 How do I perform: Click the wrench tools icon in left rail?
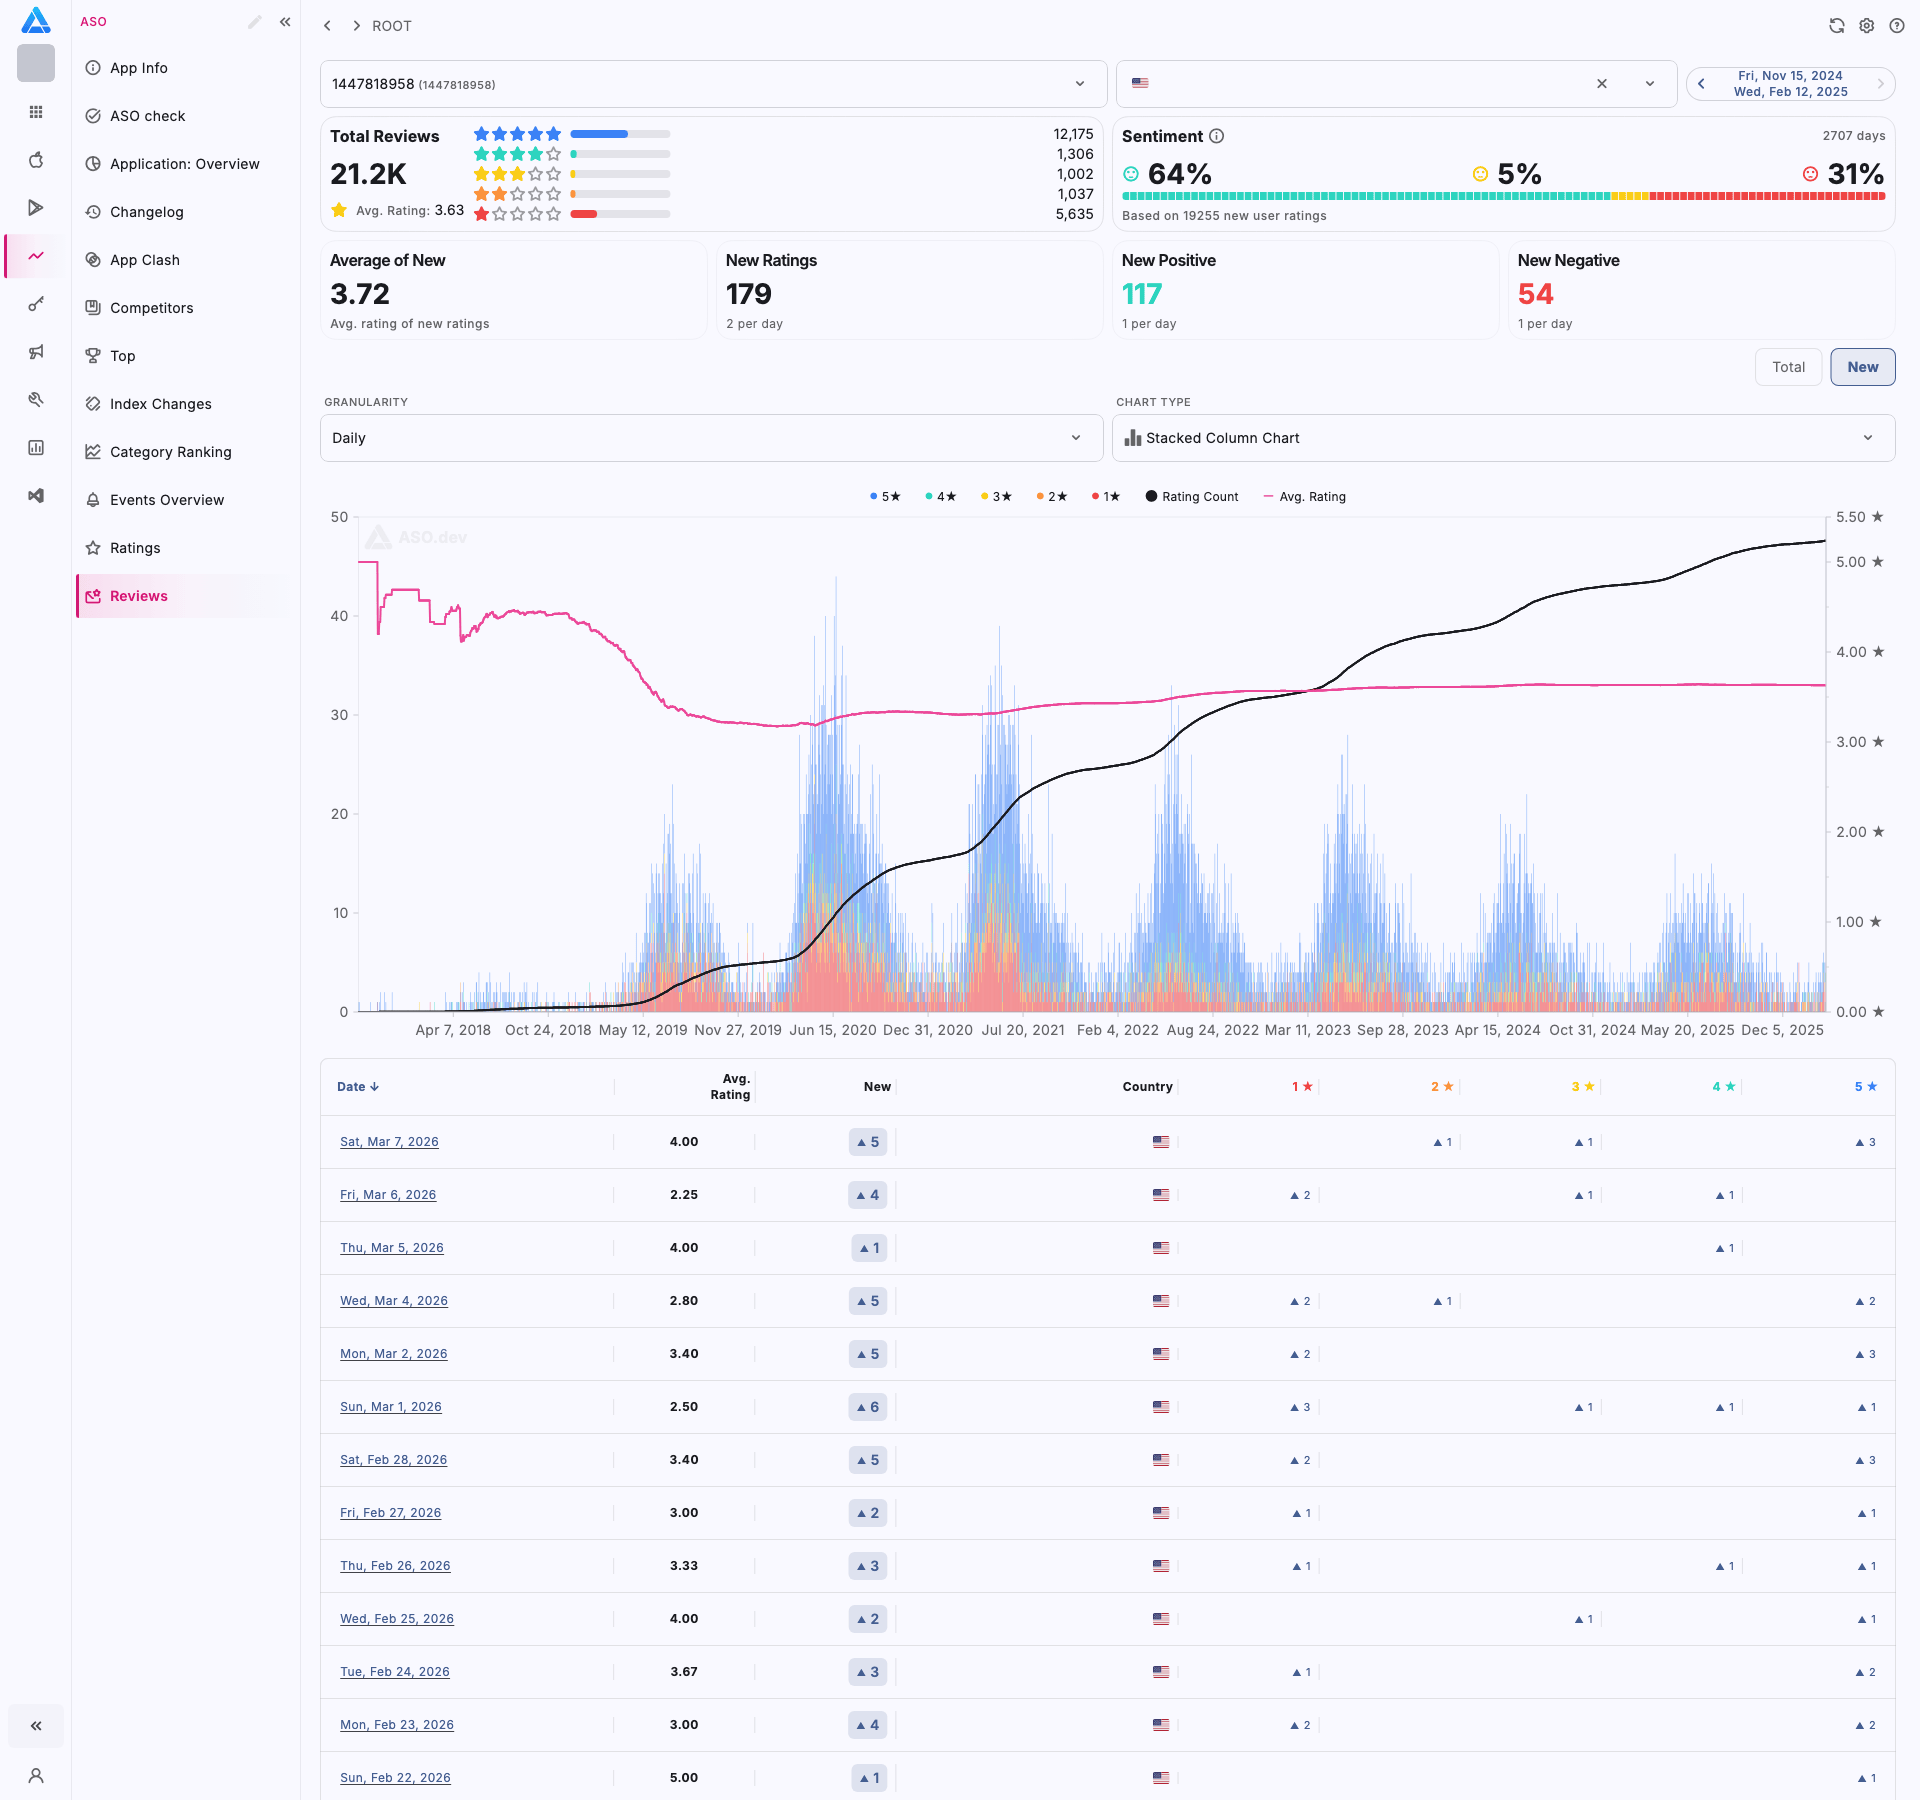tap(36, 400)
